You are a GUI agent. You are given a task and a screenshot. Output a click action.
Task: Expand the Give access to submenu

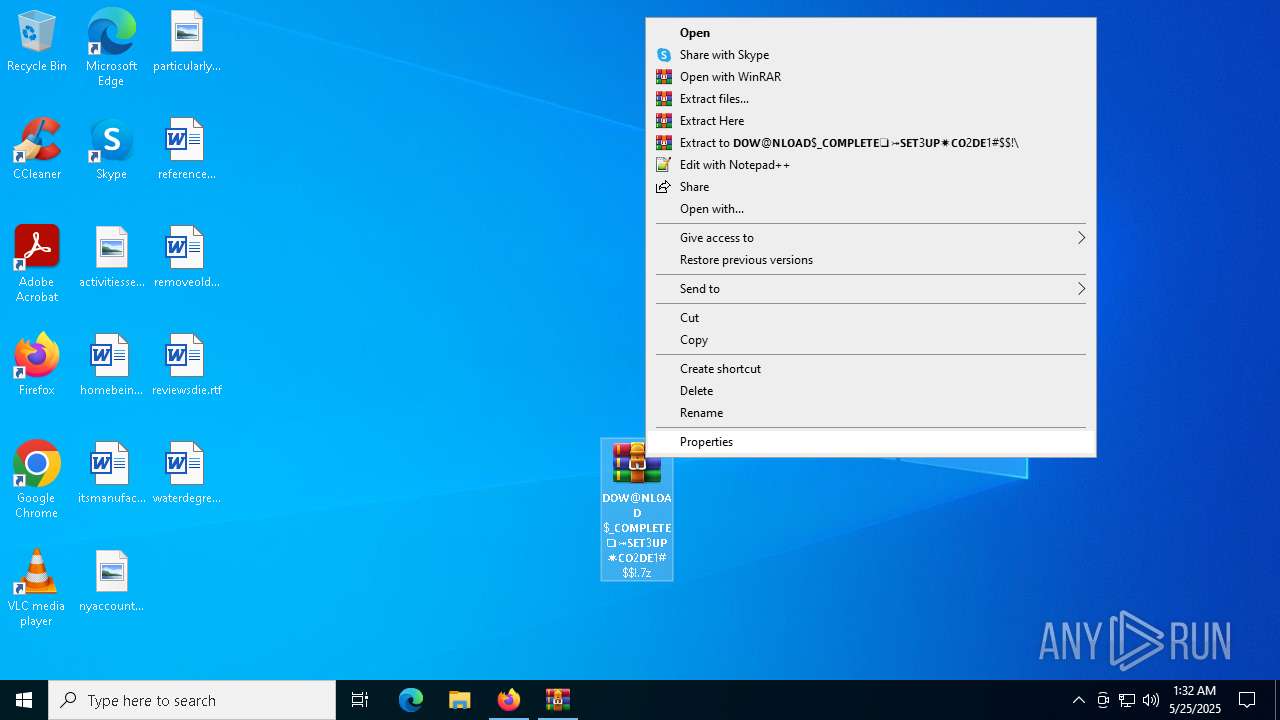click(871, 238)
